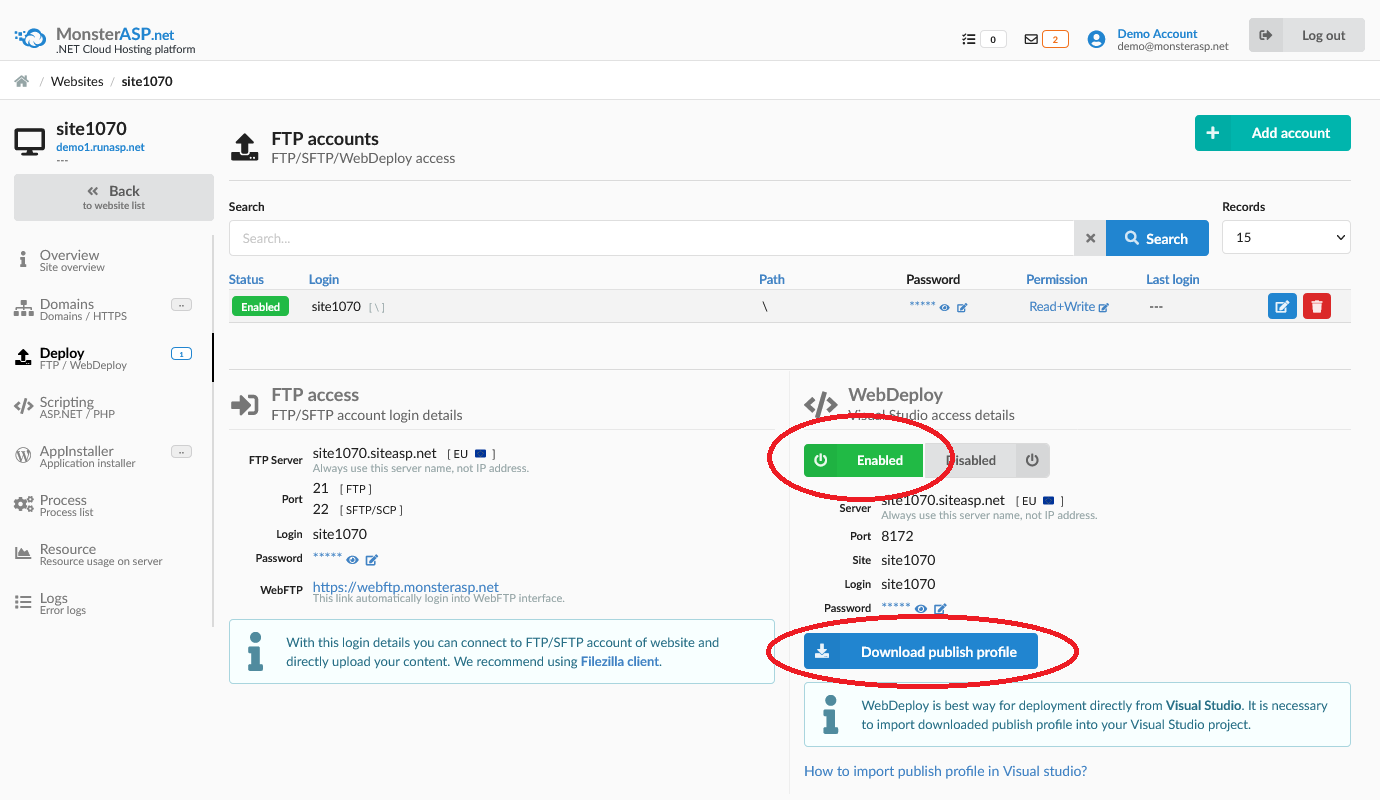1380x800 pixels.
Task: Sort table by Path column
Action: pyautogui.click(x=772, y=279)
